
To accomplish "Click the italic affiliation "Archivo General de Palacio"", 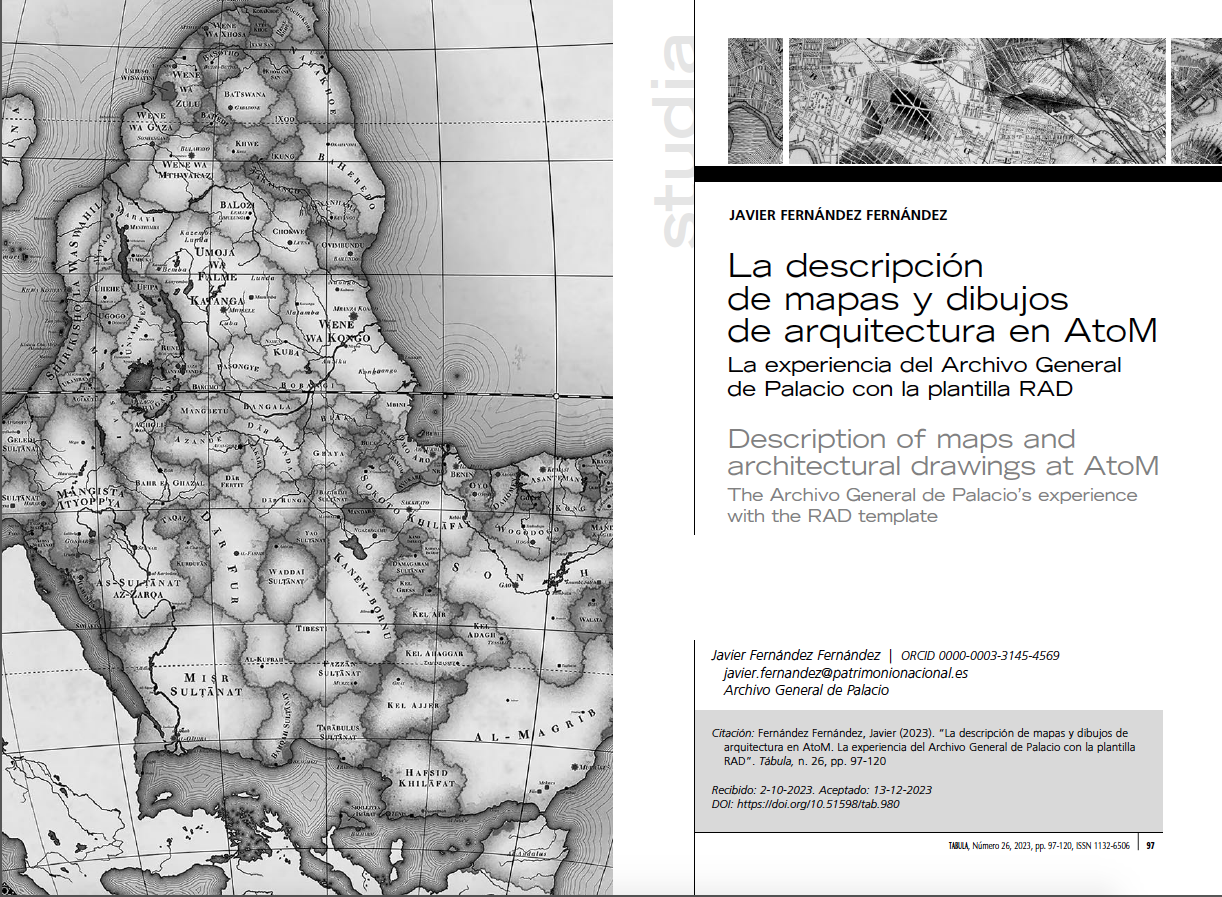I will click(x=806, y=690).
